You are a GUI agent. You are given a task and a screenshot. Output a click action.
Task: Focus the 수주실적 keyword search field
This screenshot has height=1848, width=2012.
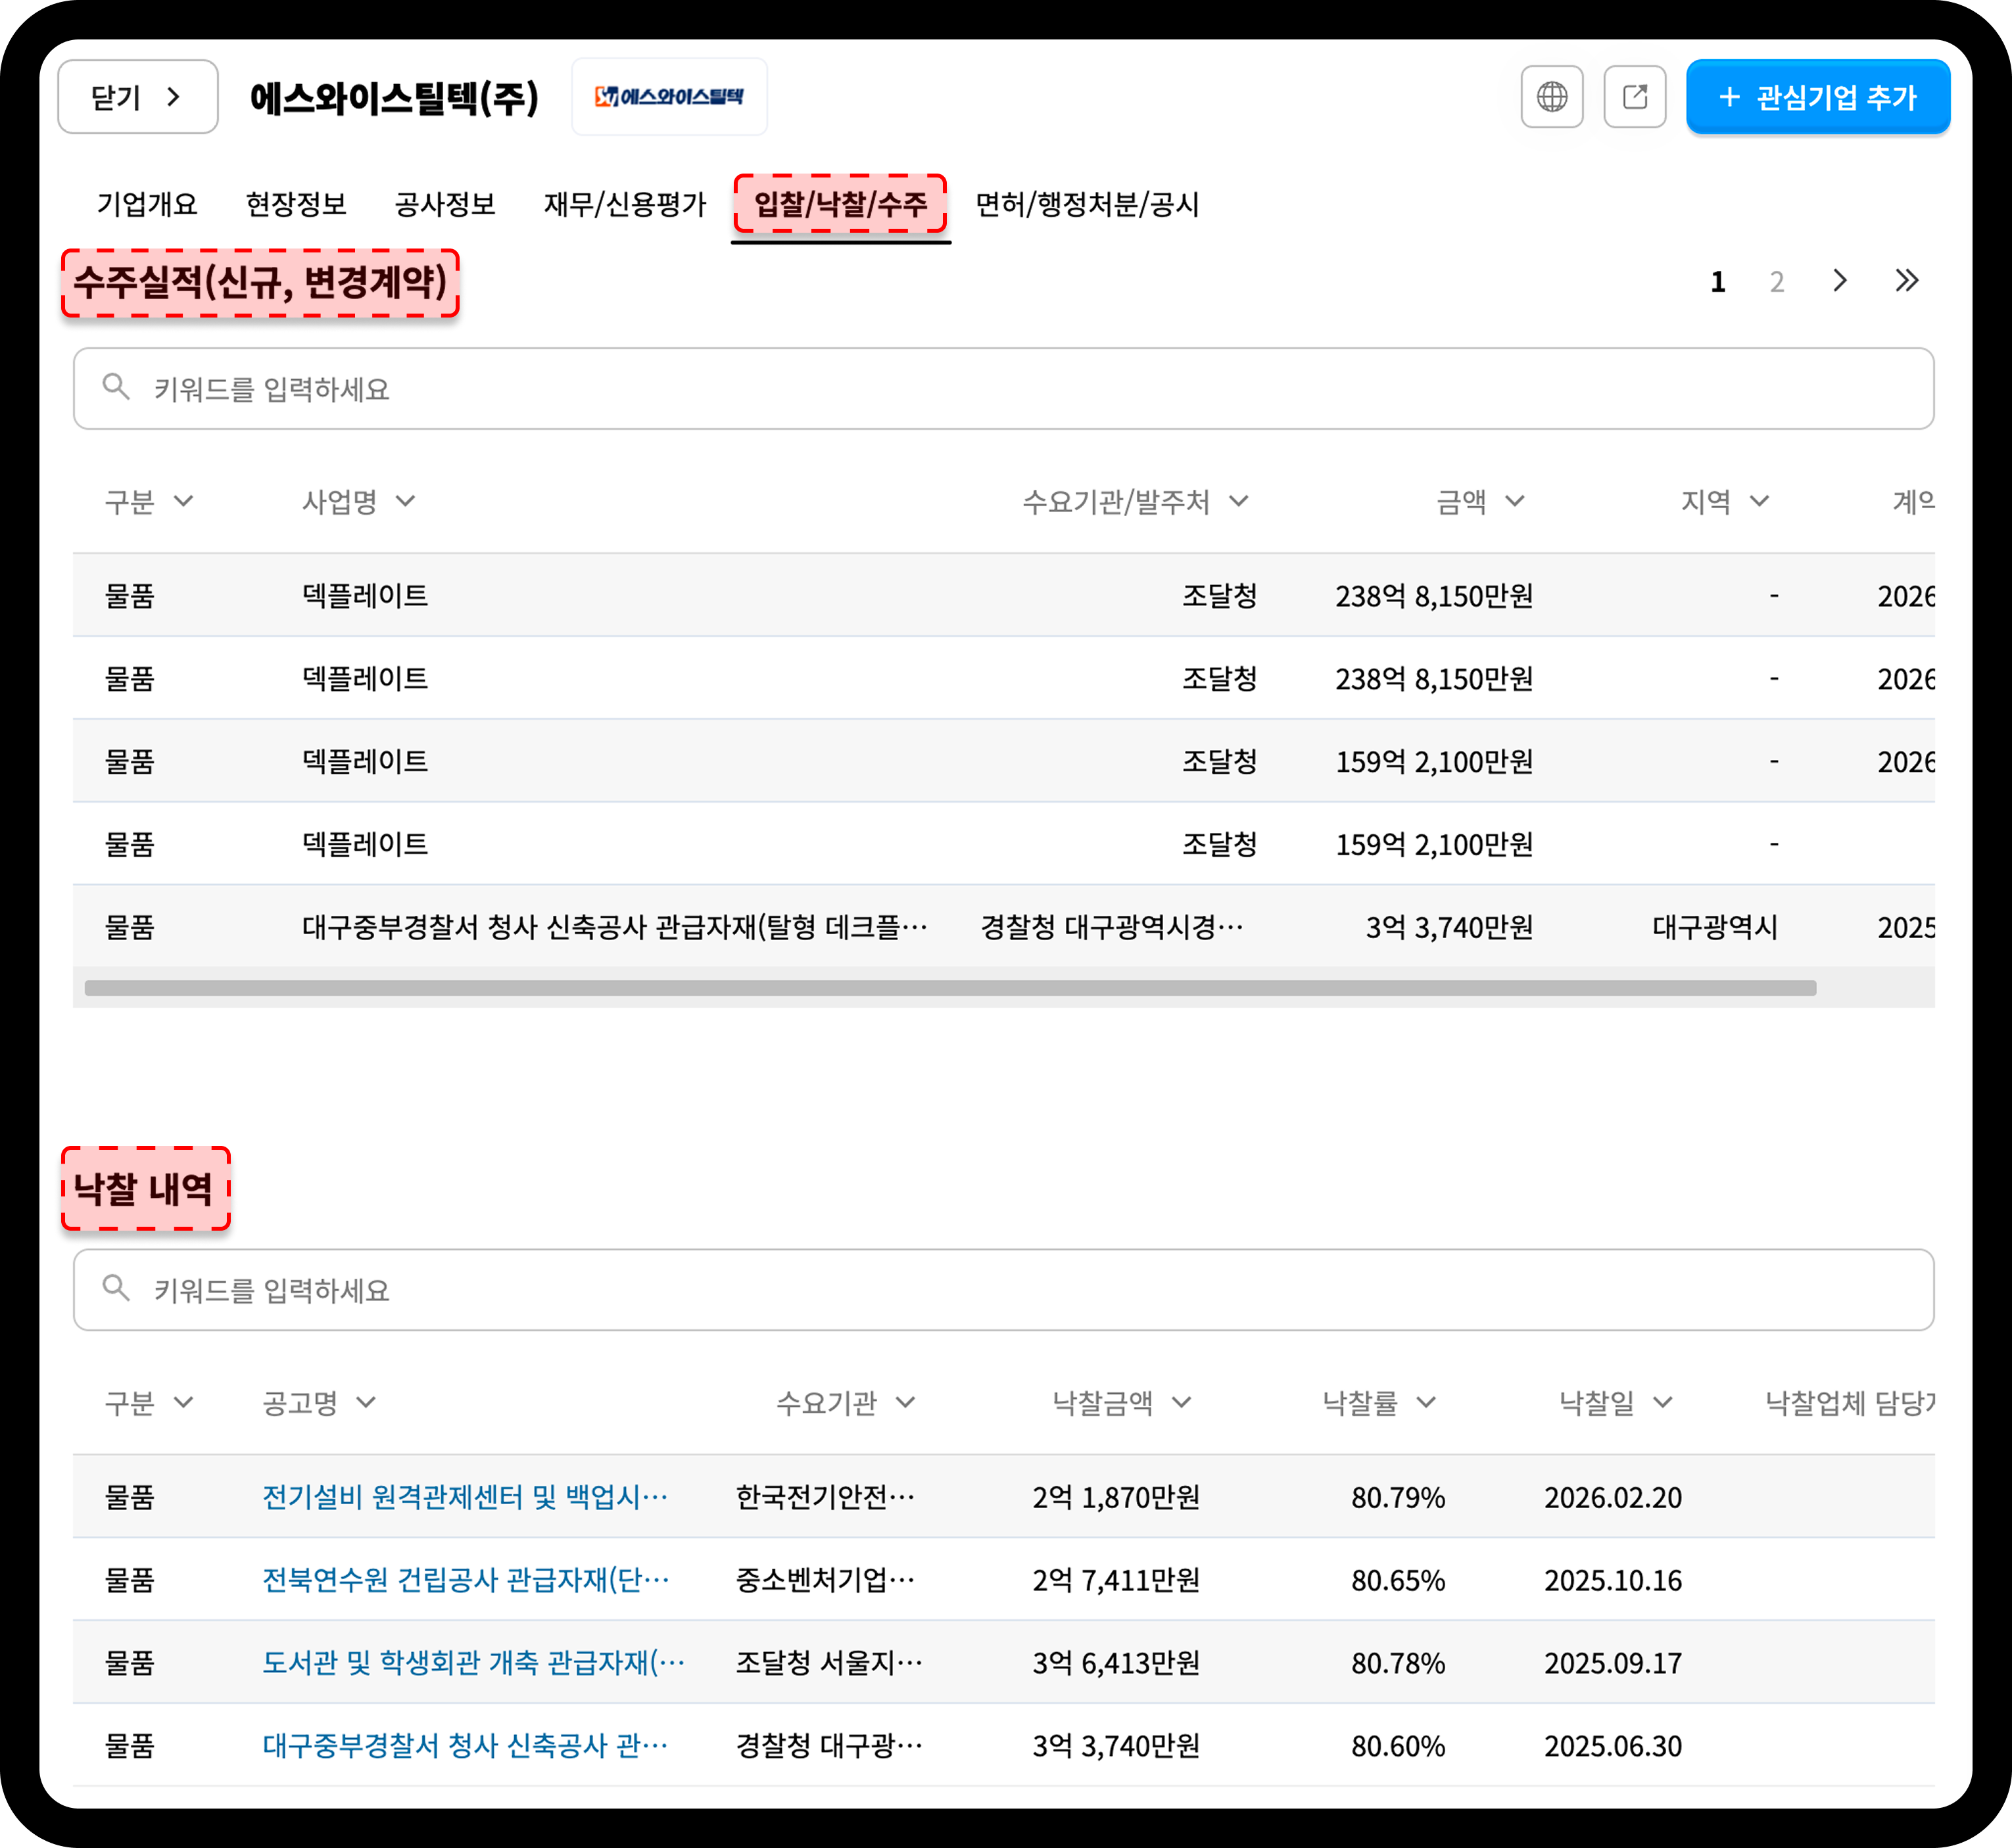click(1003, 388)
